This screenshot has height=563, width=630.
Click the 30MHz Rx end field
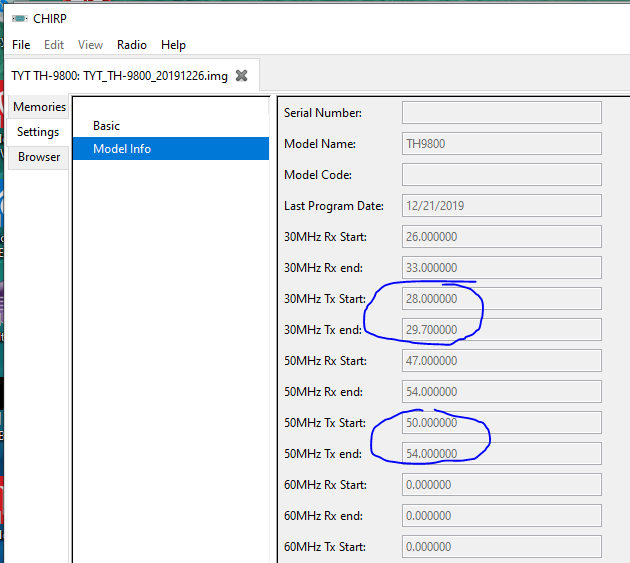point(501,267)
